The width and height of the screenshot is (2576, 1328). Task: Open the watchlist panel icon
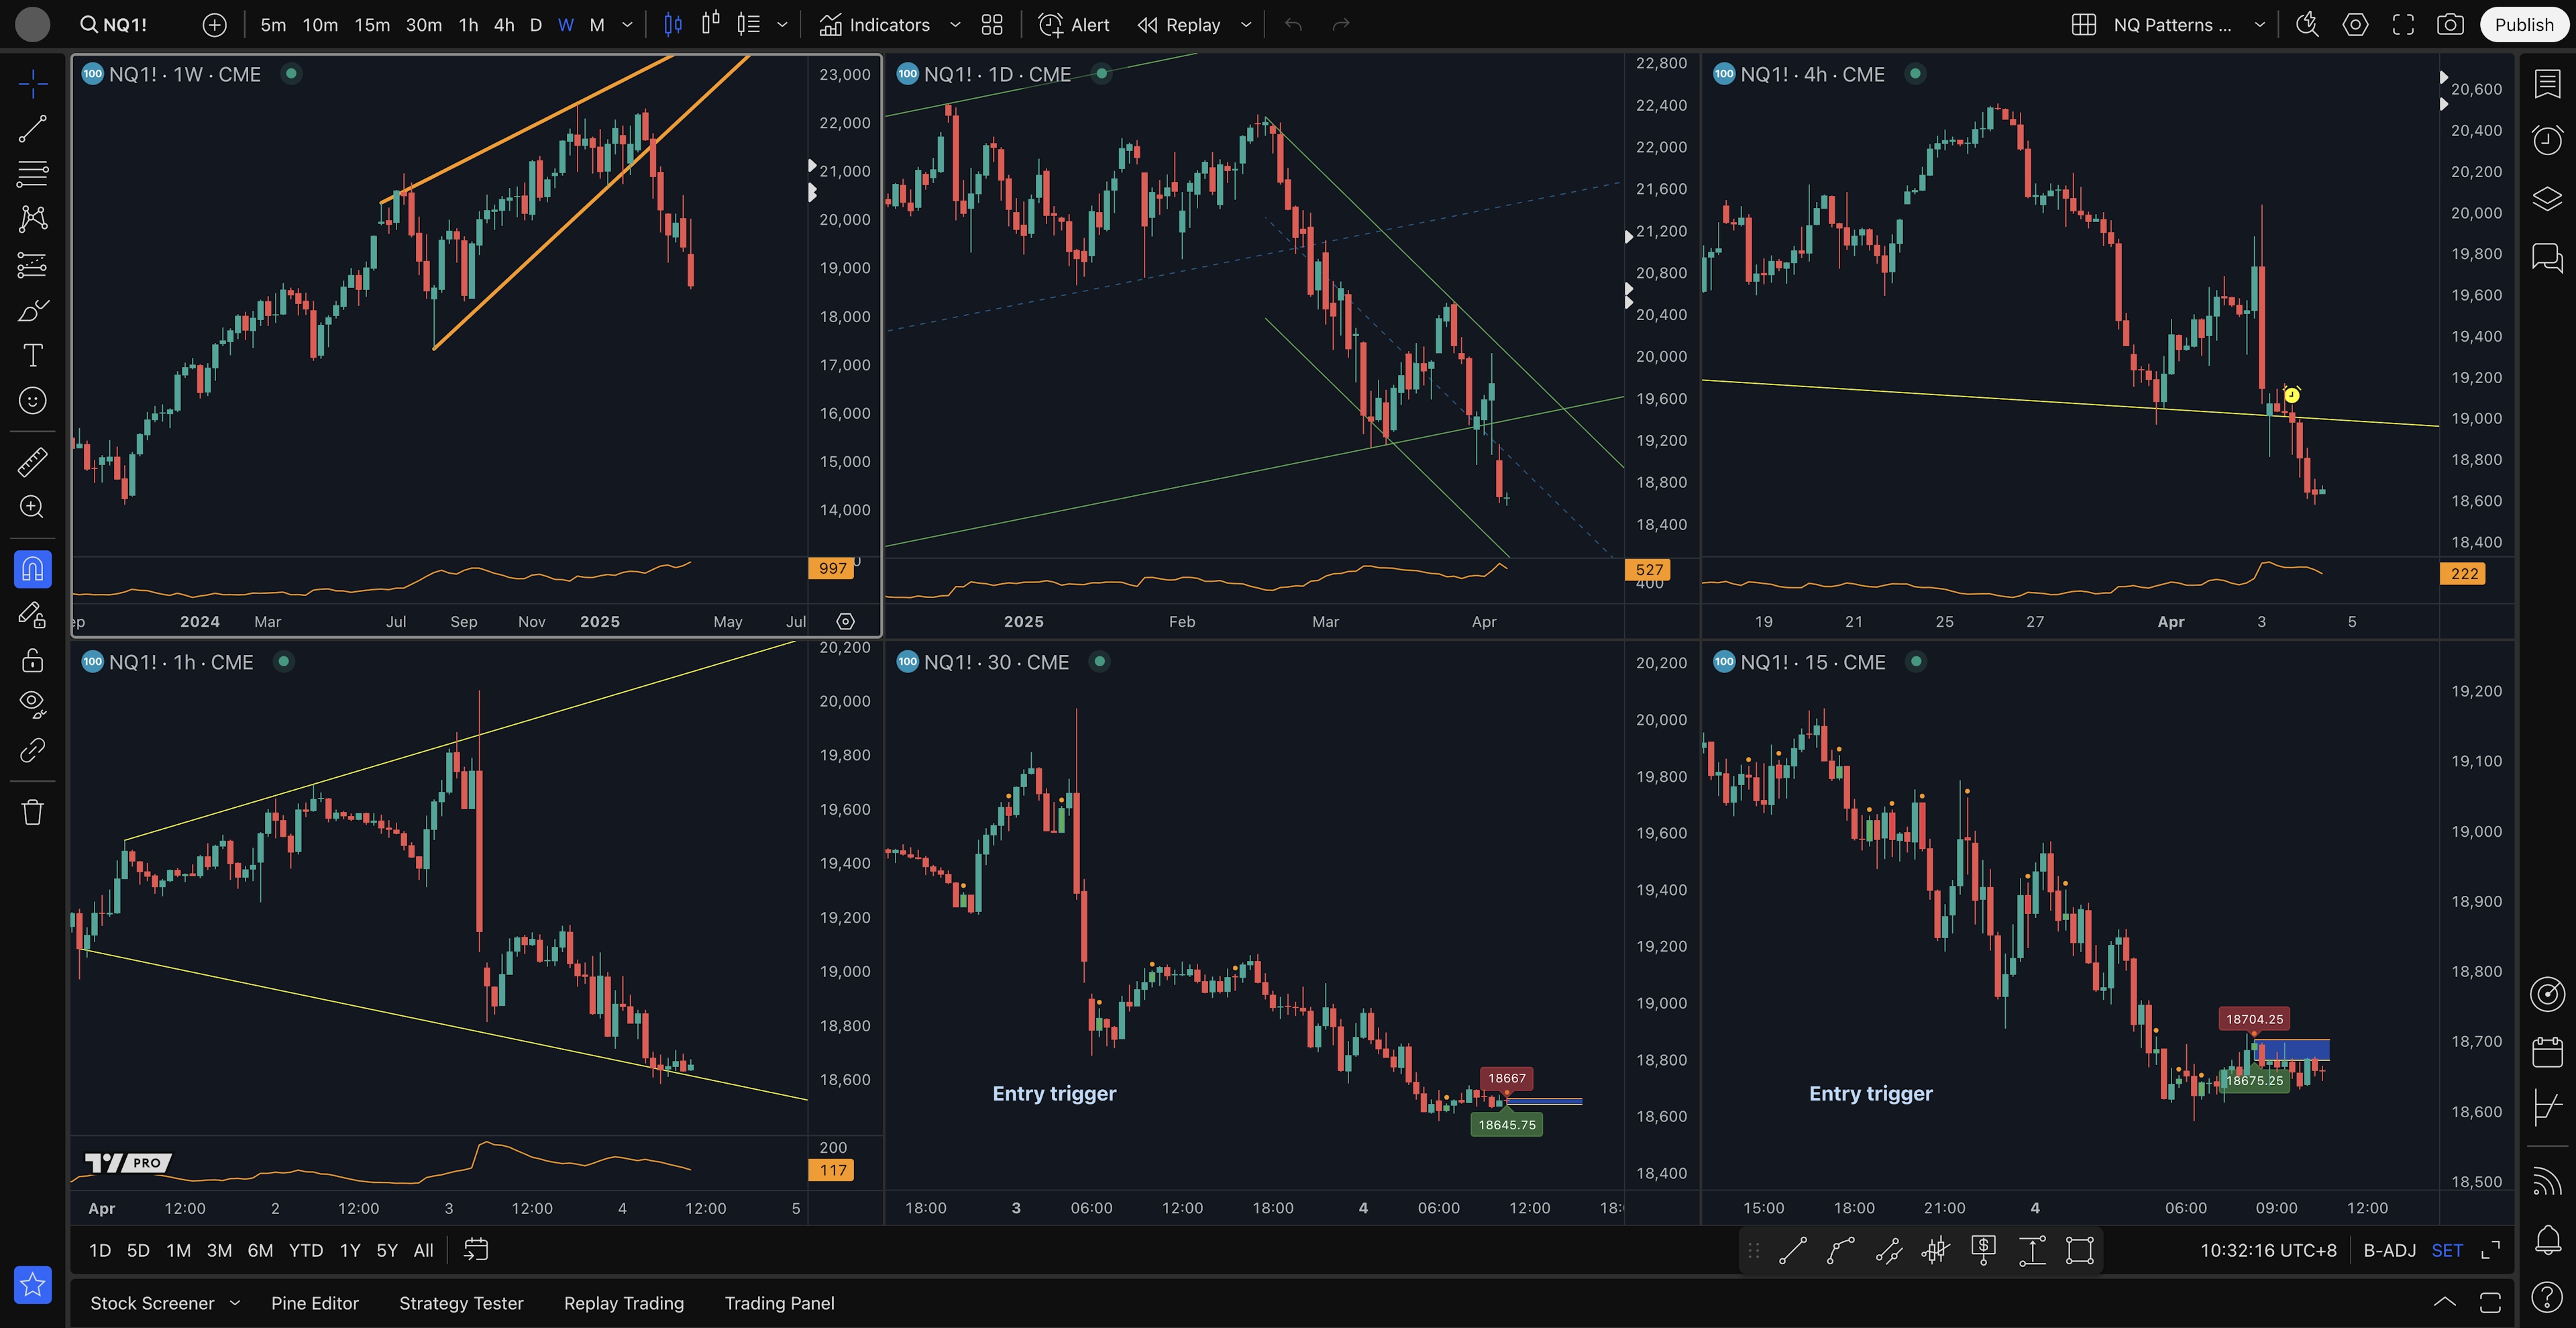2547,84
